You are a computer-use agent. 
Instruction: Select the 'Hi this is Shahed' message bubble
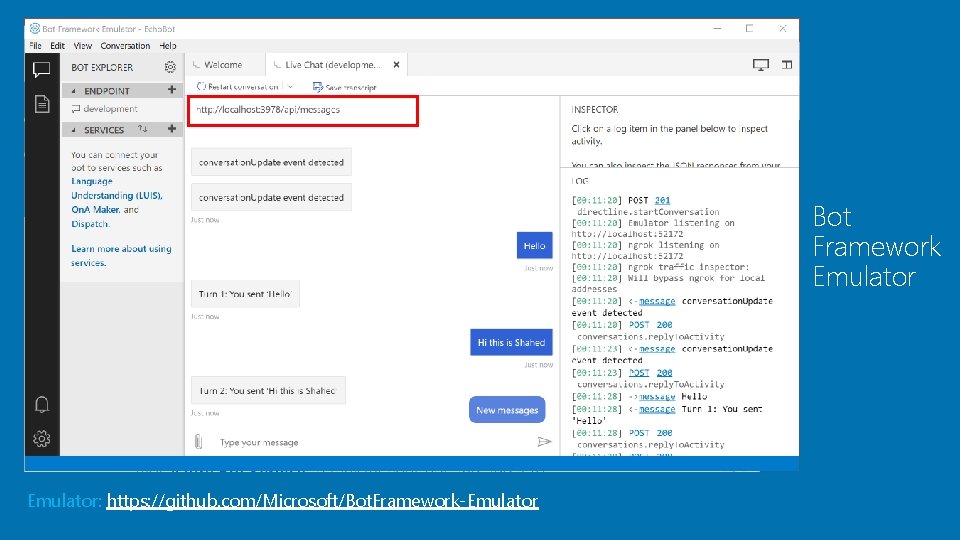511,342
